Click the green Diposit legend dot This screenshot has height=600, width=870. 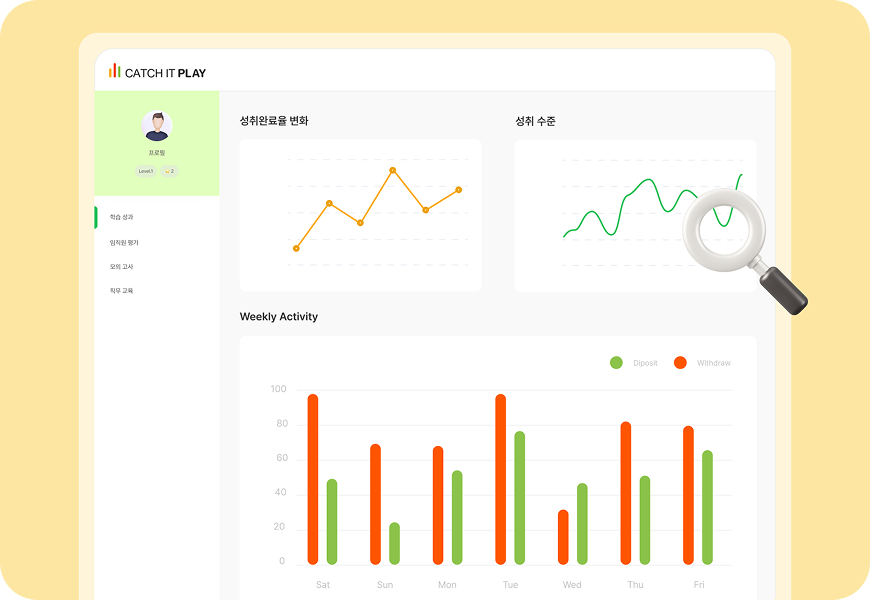tap(616, 363)
